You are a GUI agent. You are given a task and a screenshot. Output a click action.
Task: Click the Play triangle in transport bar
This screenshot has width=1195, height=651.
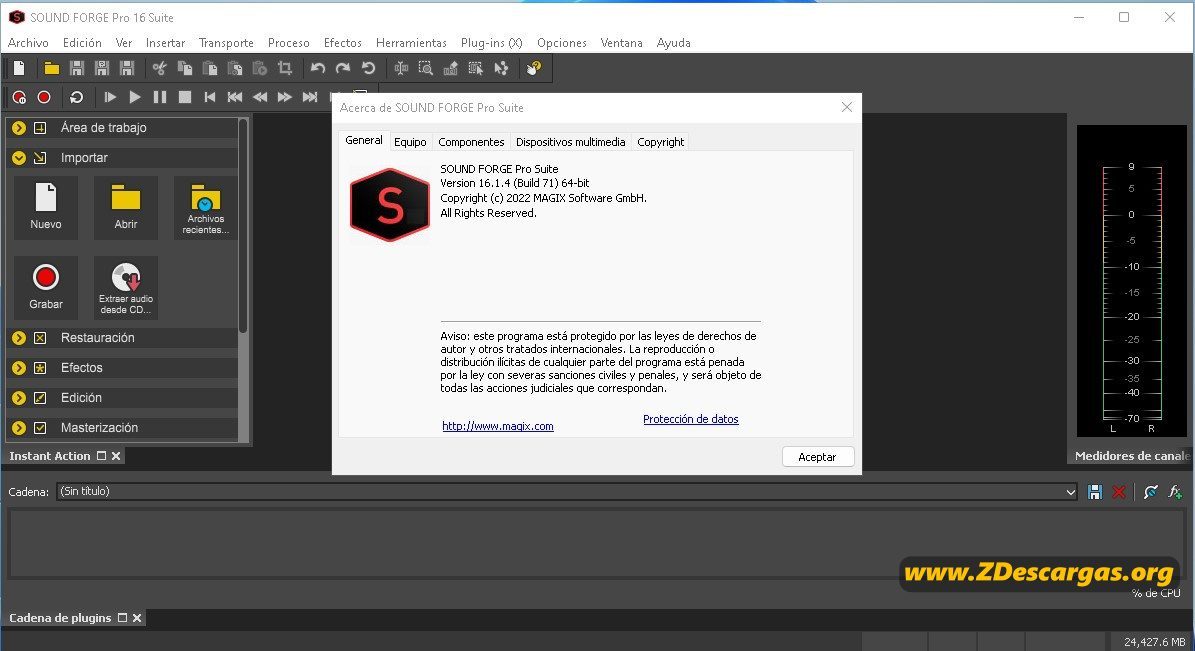click(x=135, y=97)
